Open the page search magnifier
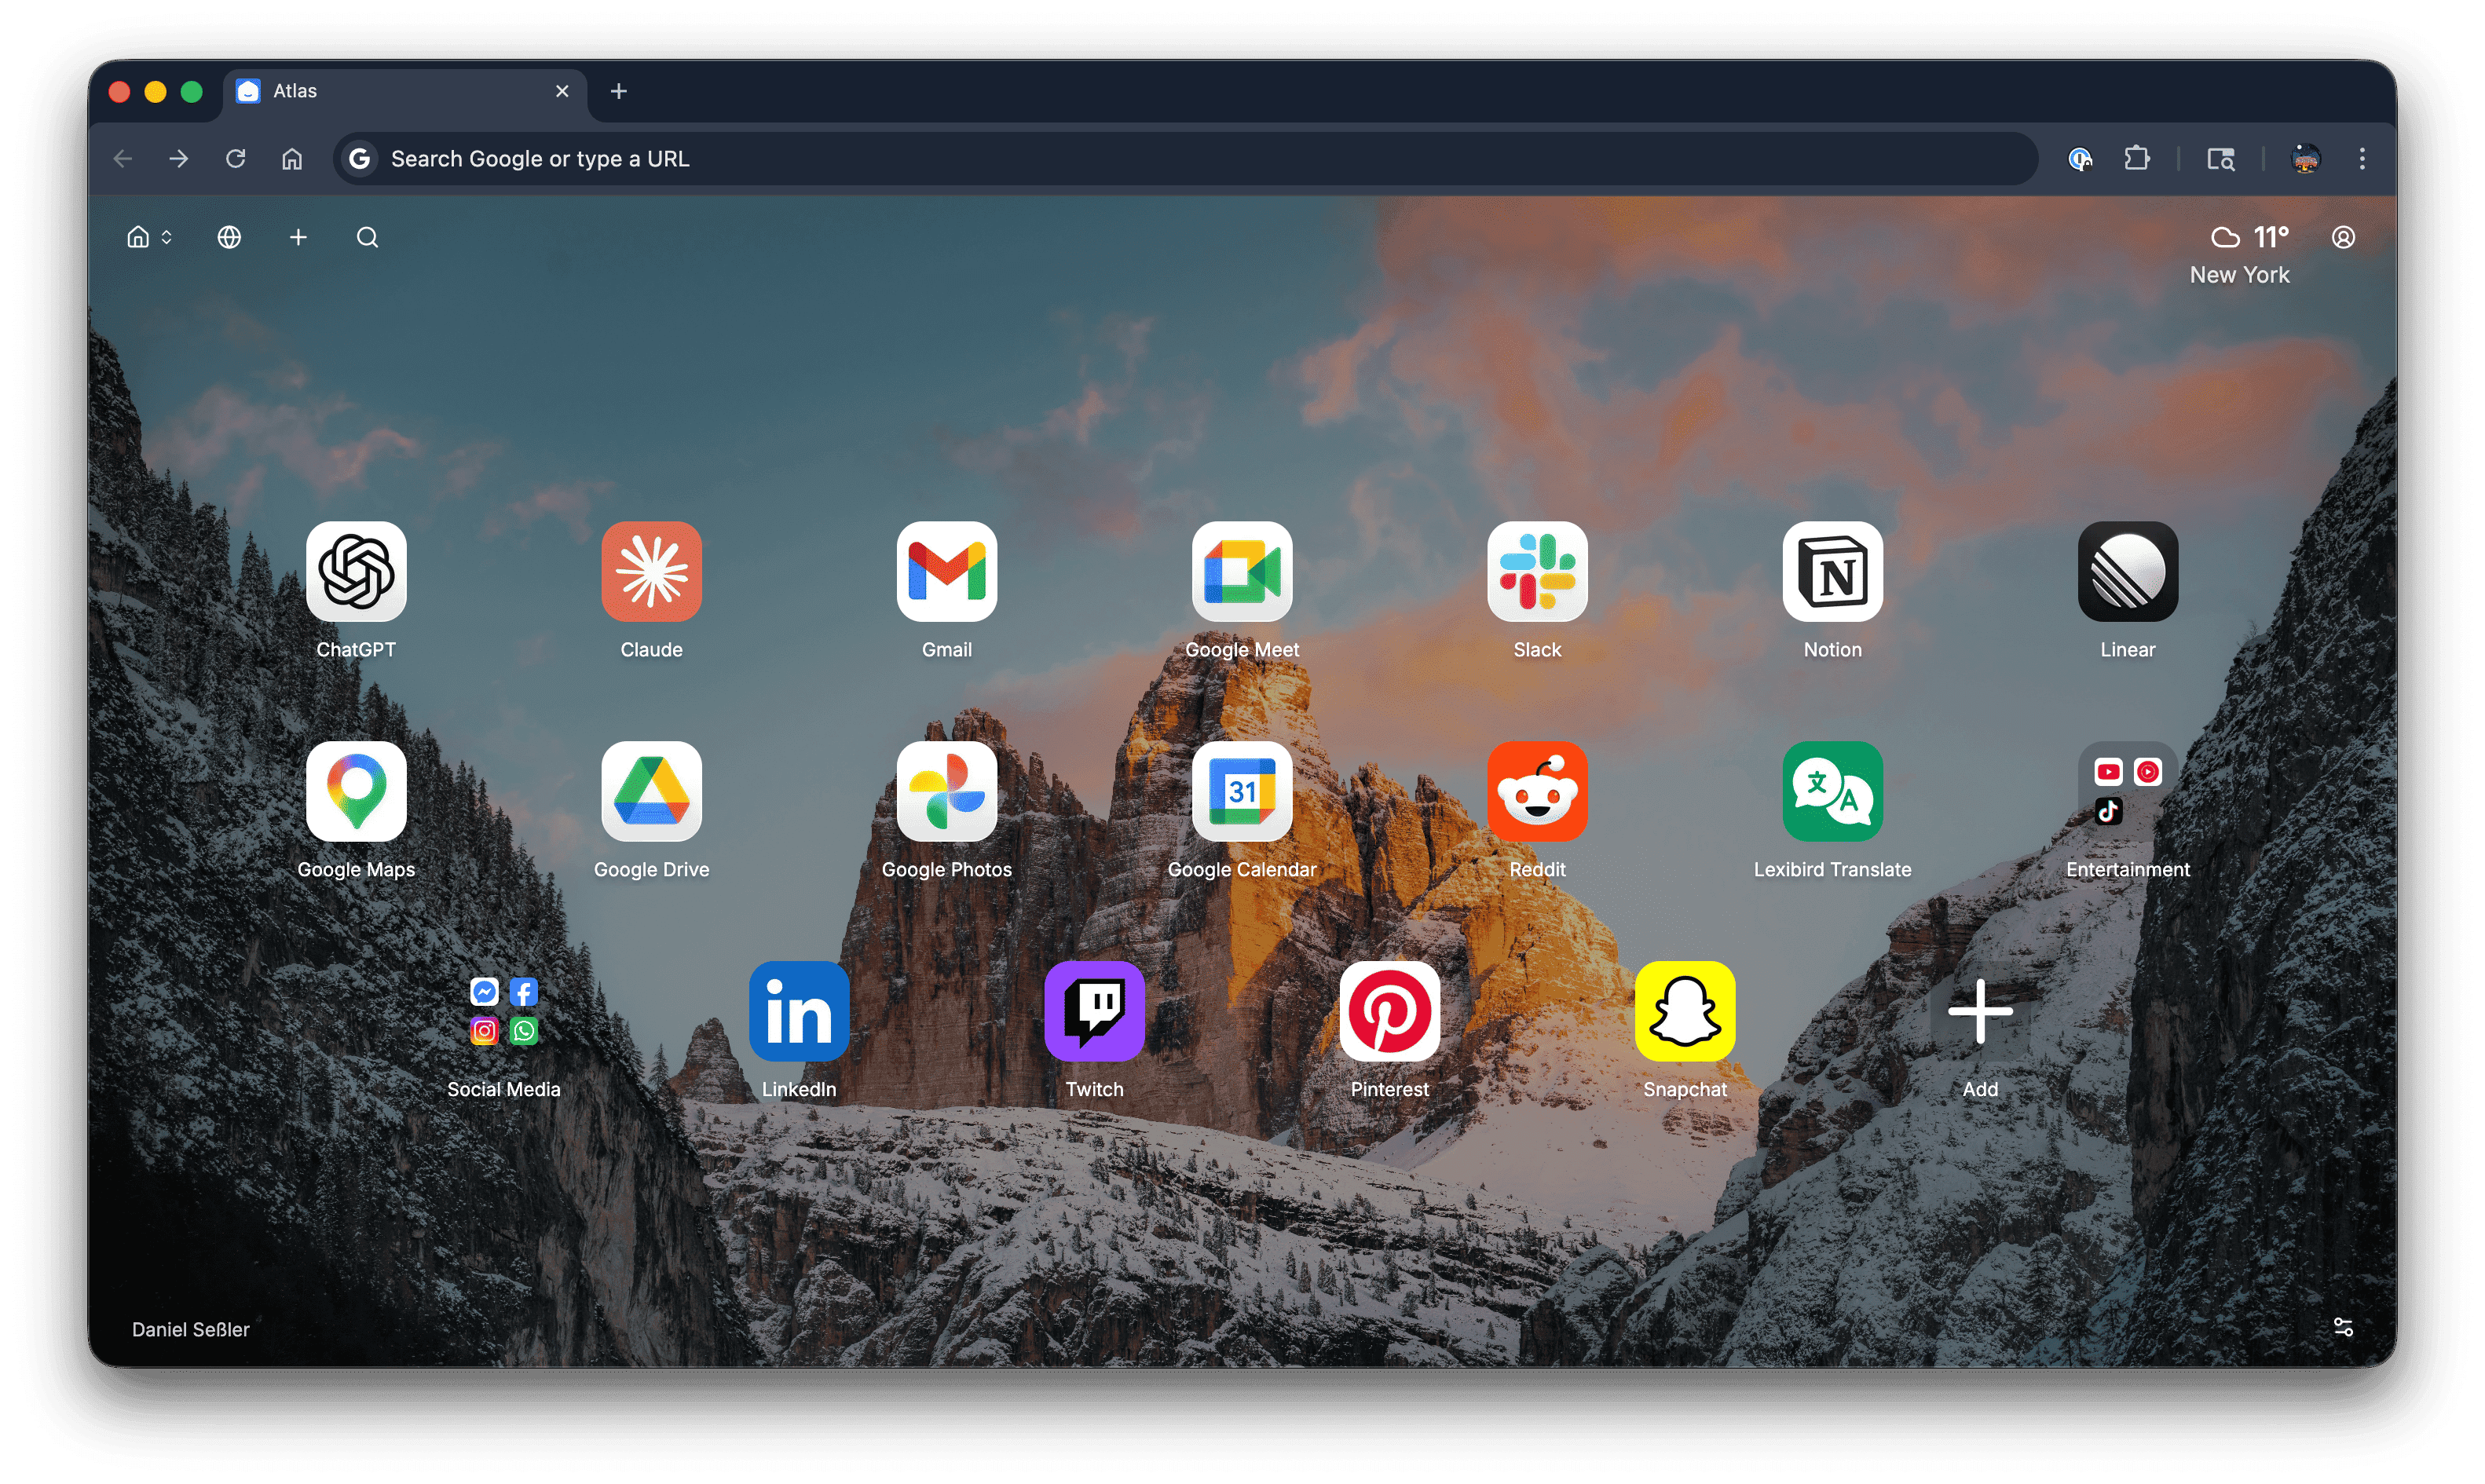Screen dimensions: 2485x1484 click(x=367, y=237)
